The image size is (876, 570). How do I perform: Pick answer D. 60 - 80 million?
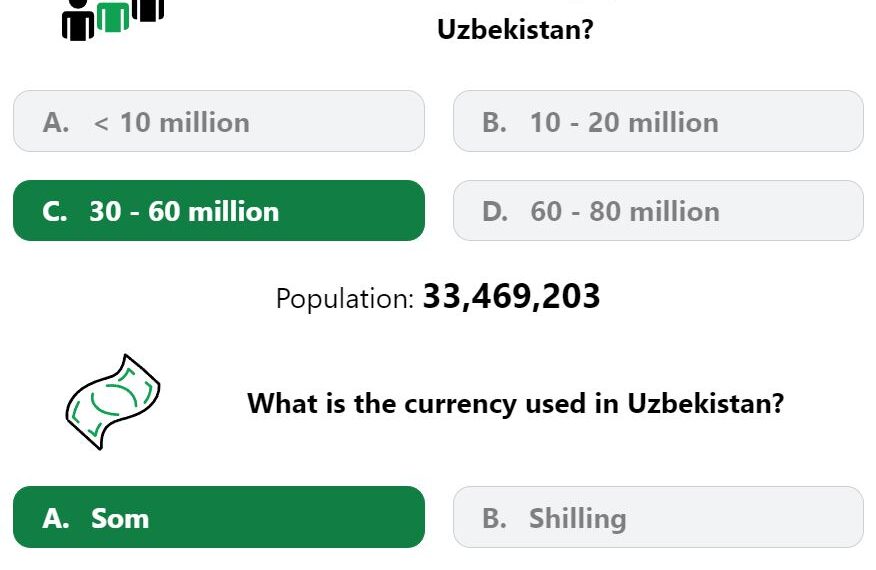coord(658,211)
